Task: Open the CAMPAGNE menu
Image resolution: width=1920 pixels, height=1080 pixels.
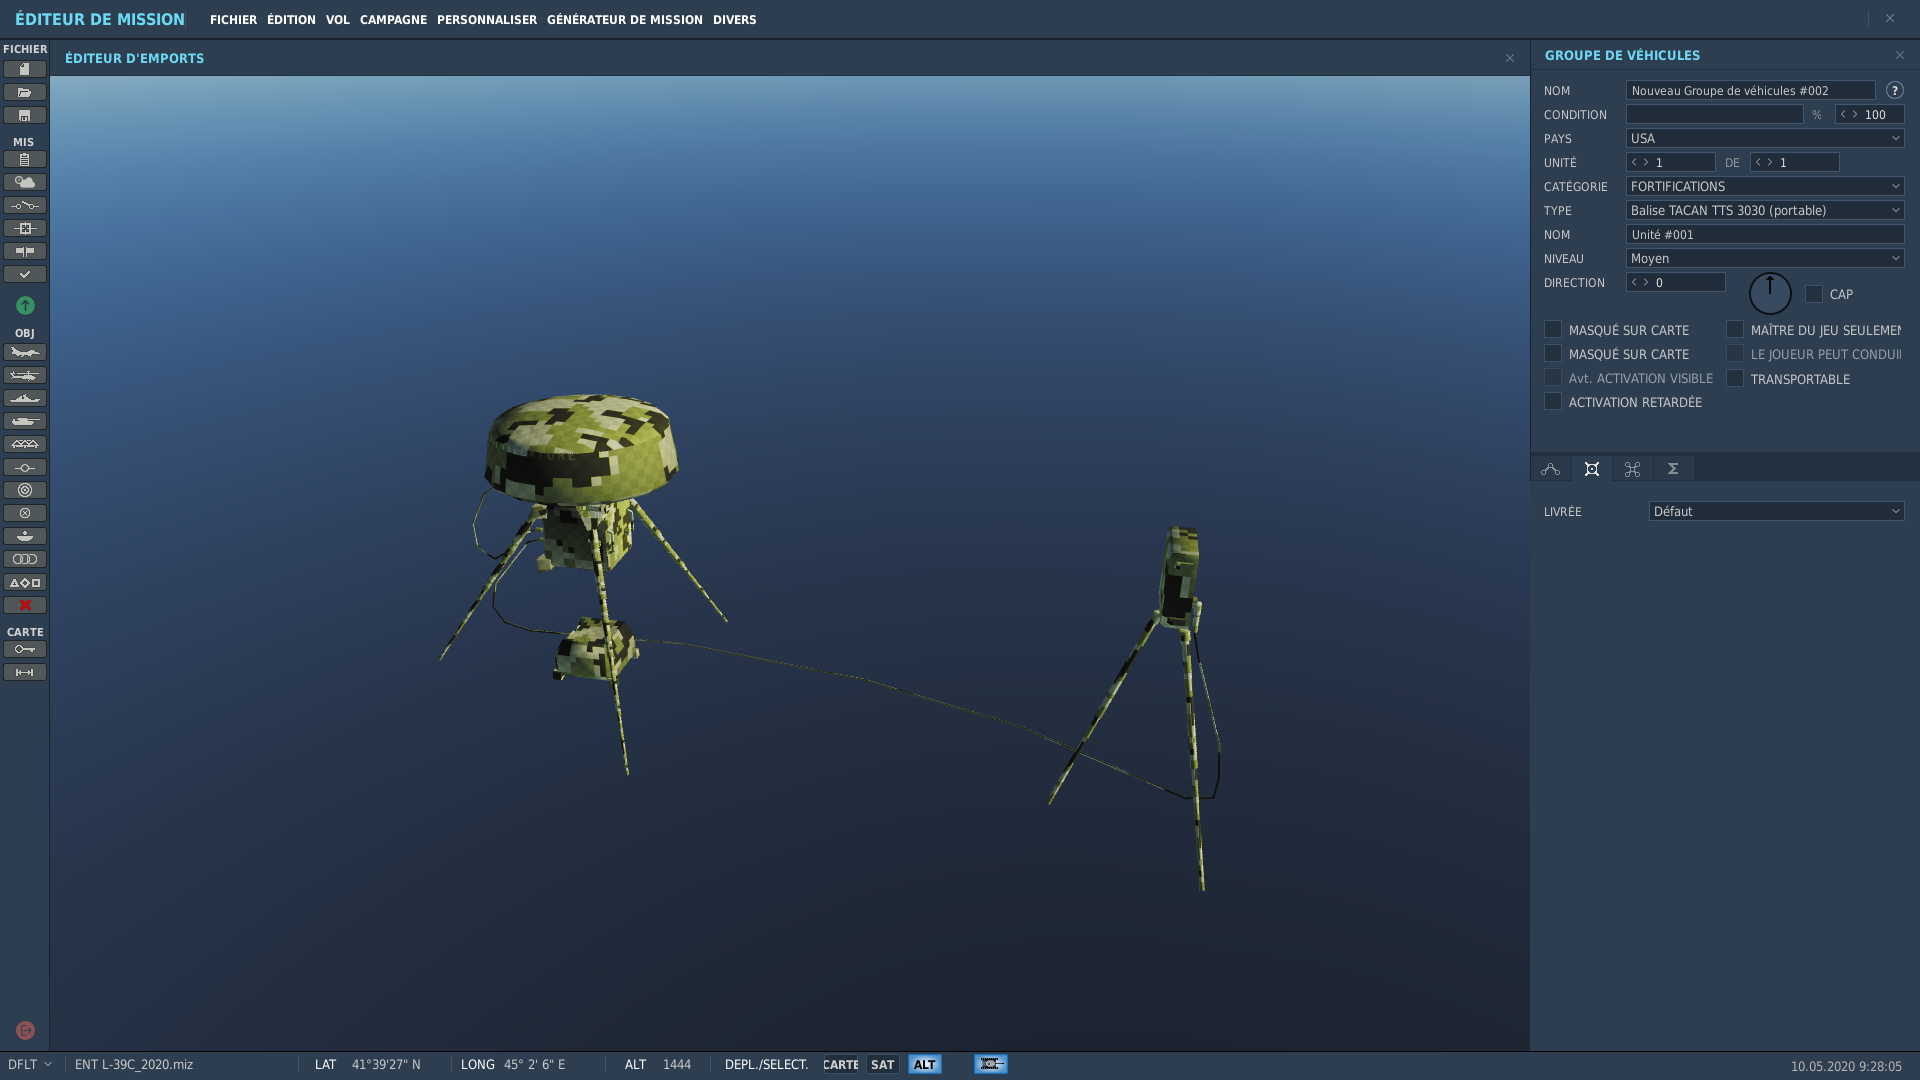Action: 393,19
